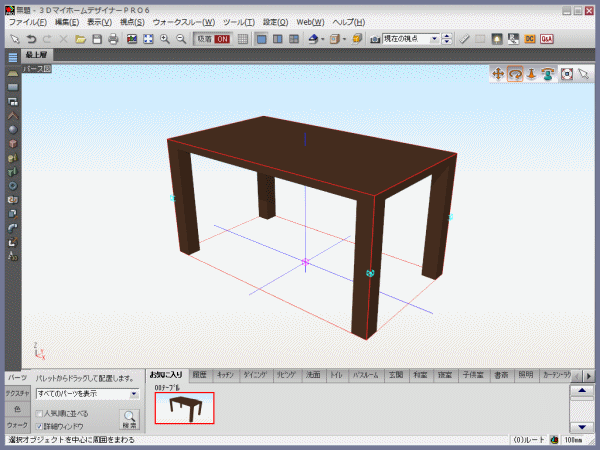Click the print icon in the toolbar
This screenshot has height=450, width=600.
(113, 39)
